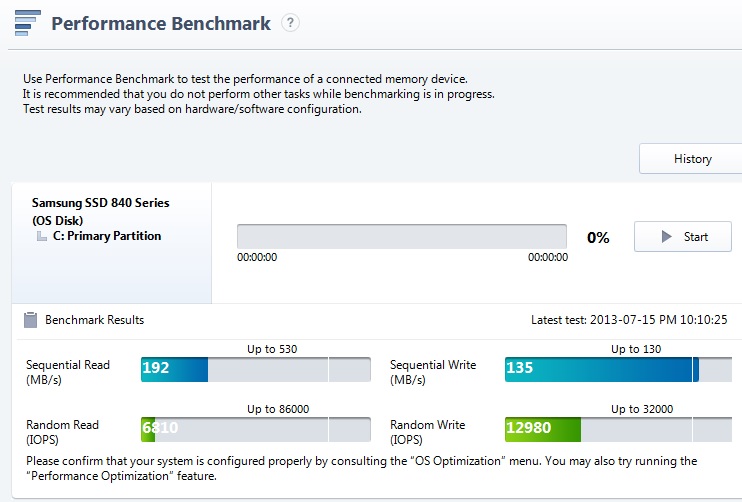
Task: Click the elapsed time below the bar's start
Action: [257, 257]
